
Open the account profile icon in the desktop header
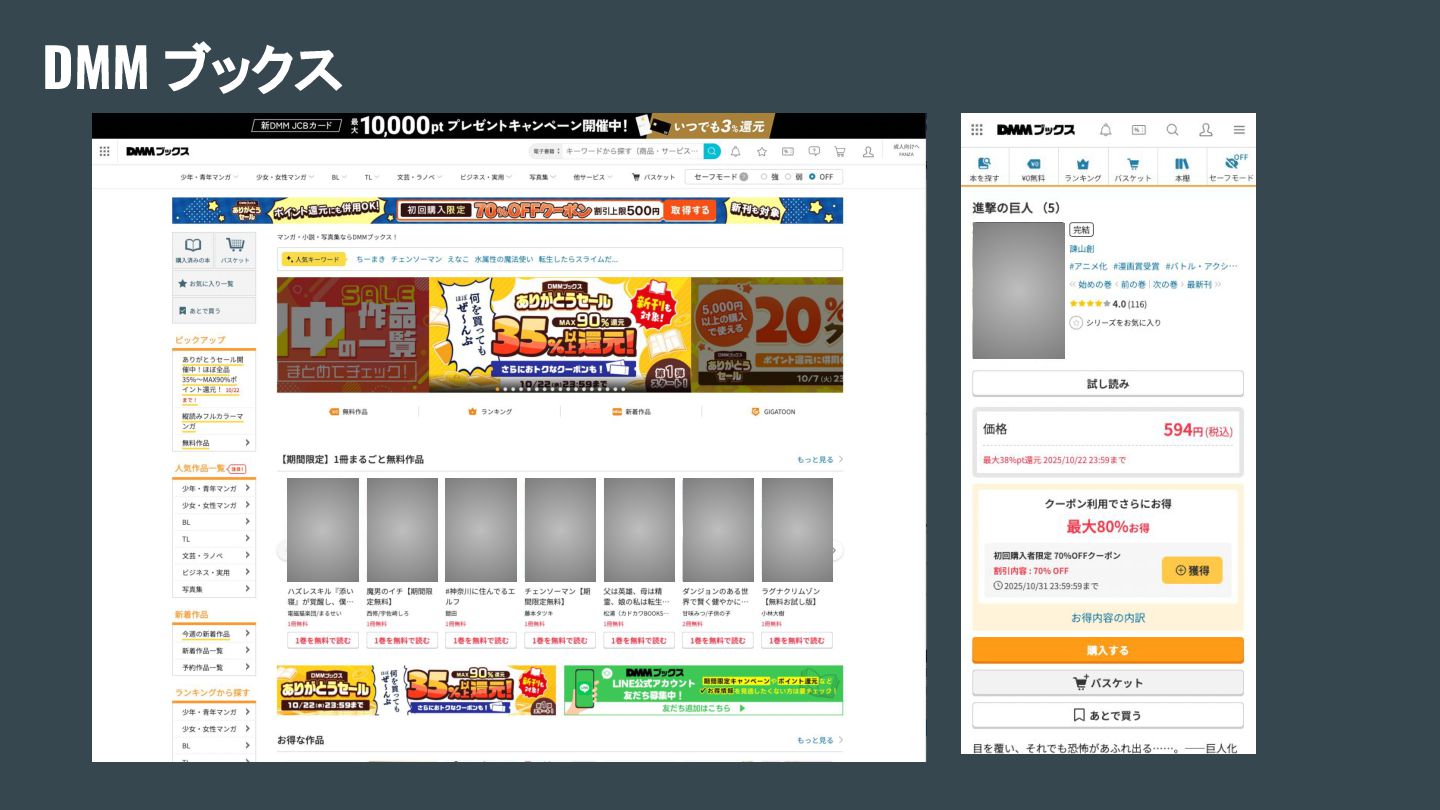[867, 151]
